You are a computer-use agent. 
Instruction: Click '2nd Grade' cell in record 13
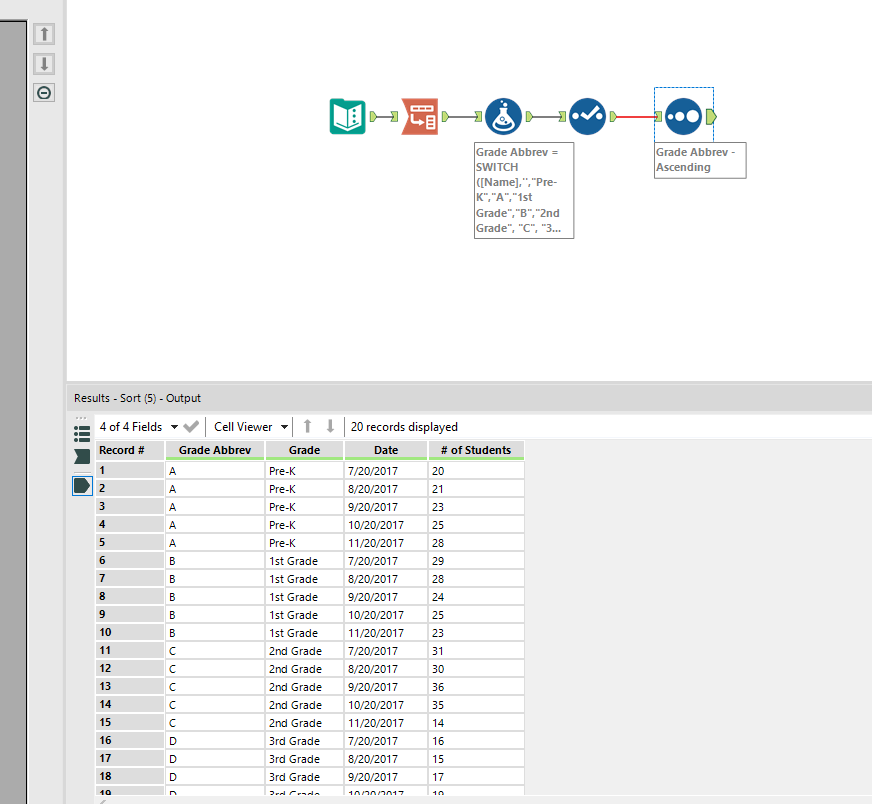pos(304,687)
